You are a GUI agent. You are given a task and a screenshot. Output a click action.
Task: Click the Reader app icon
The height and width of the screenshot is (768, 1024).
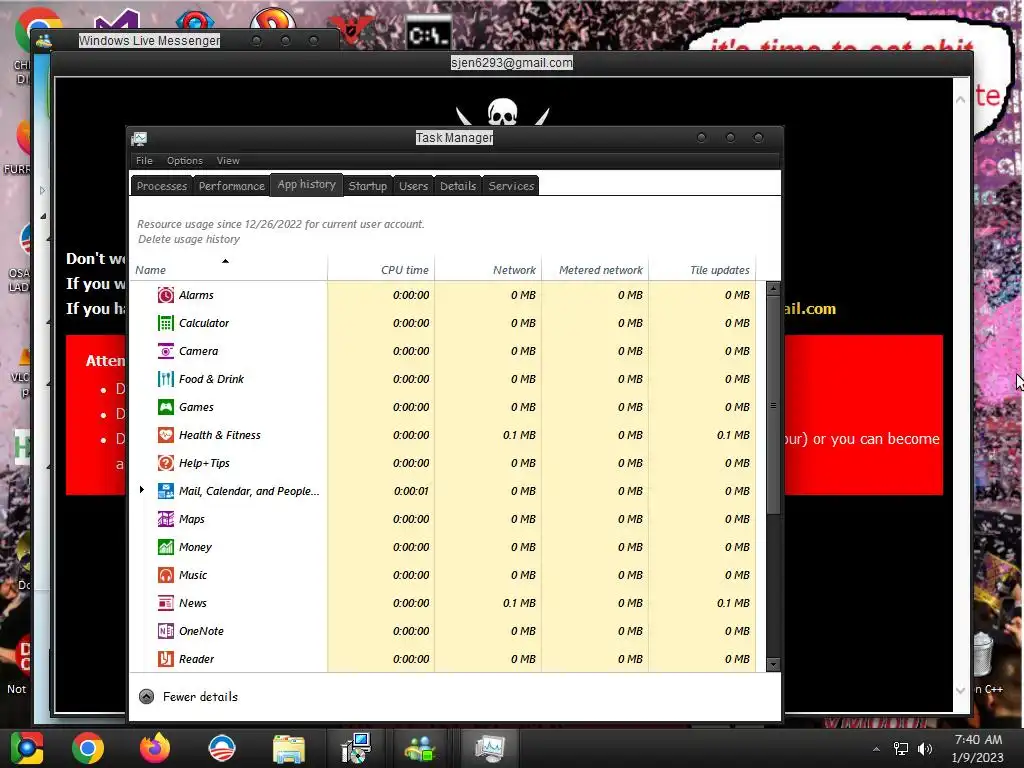[x=166, y=660]
